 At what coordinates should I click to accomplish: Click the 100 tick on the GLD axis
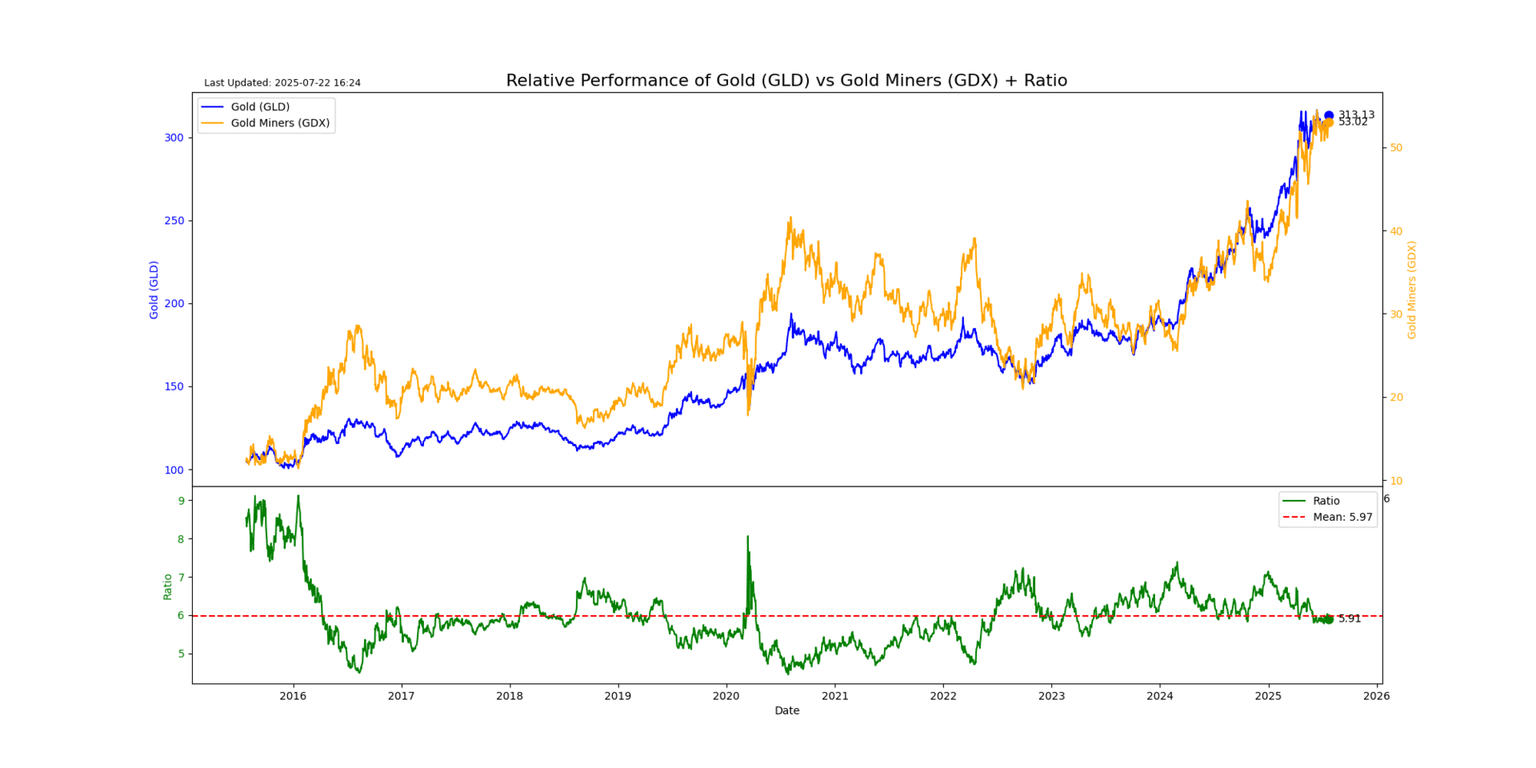(174, 470)
